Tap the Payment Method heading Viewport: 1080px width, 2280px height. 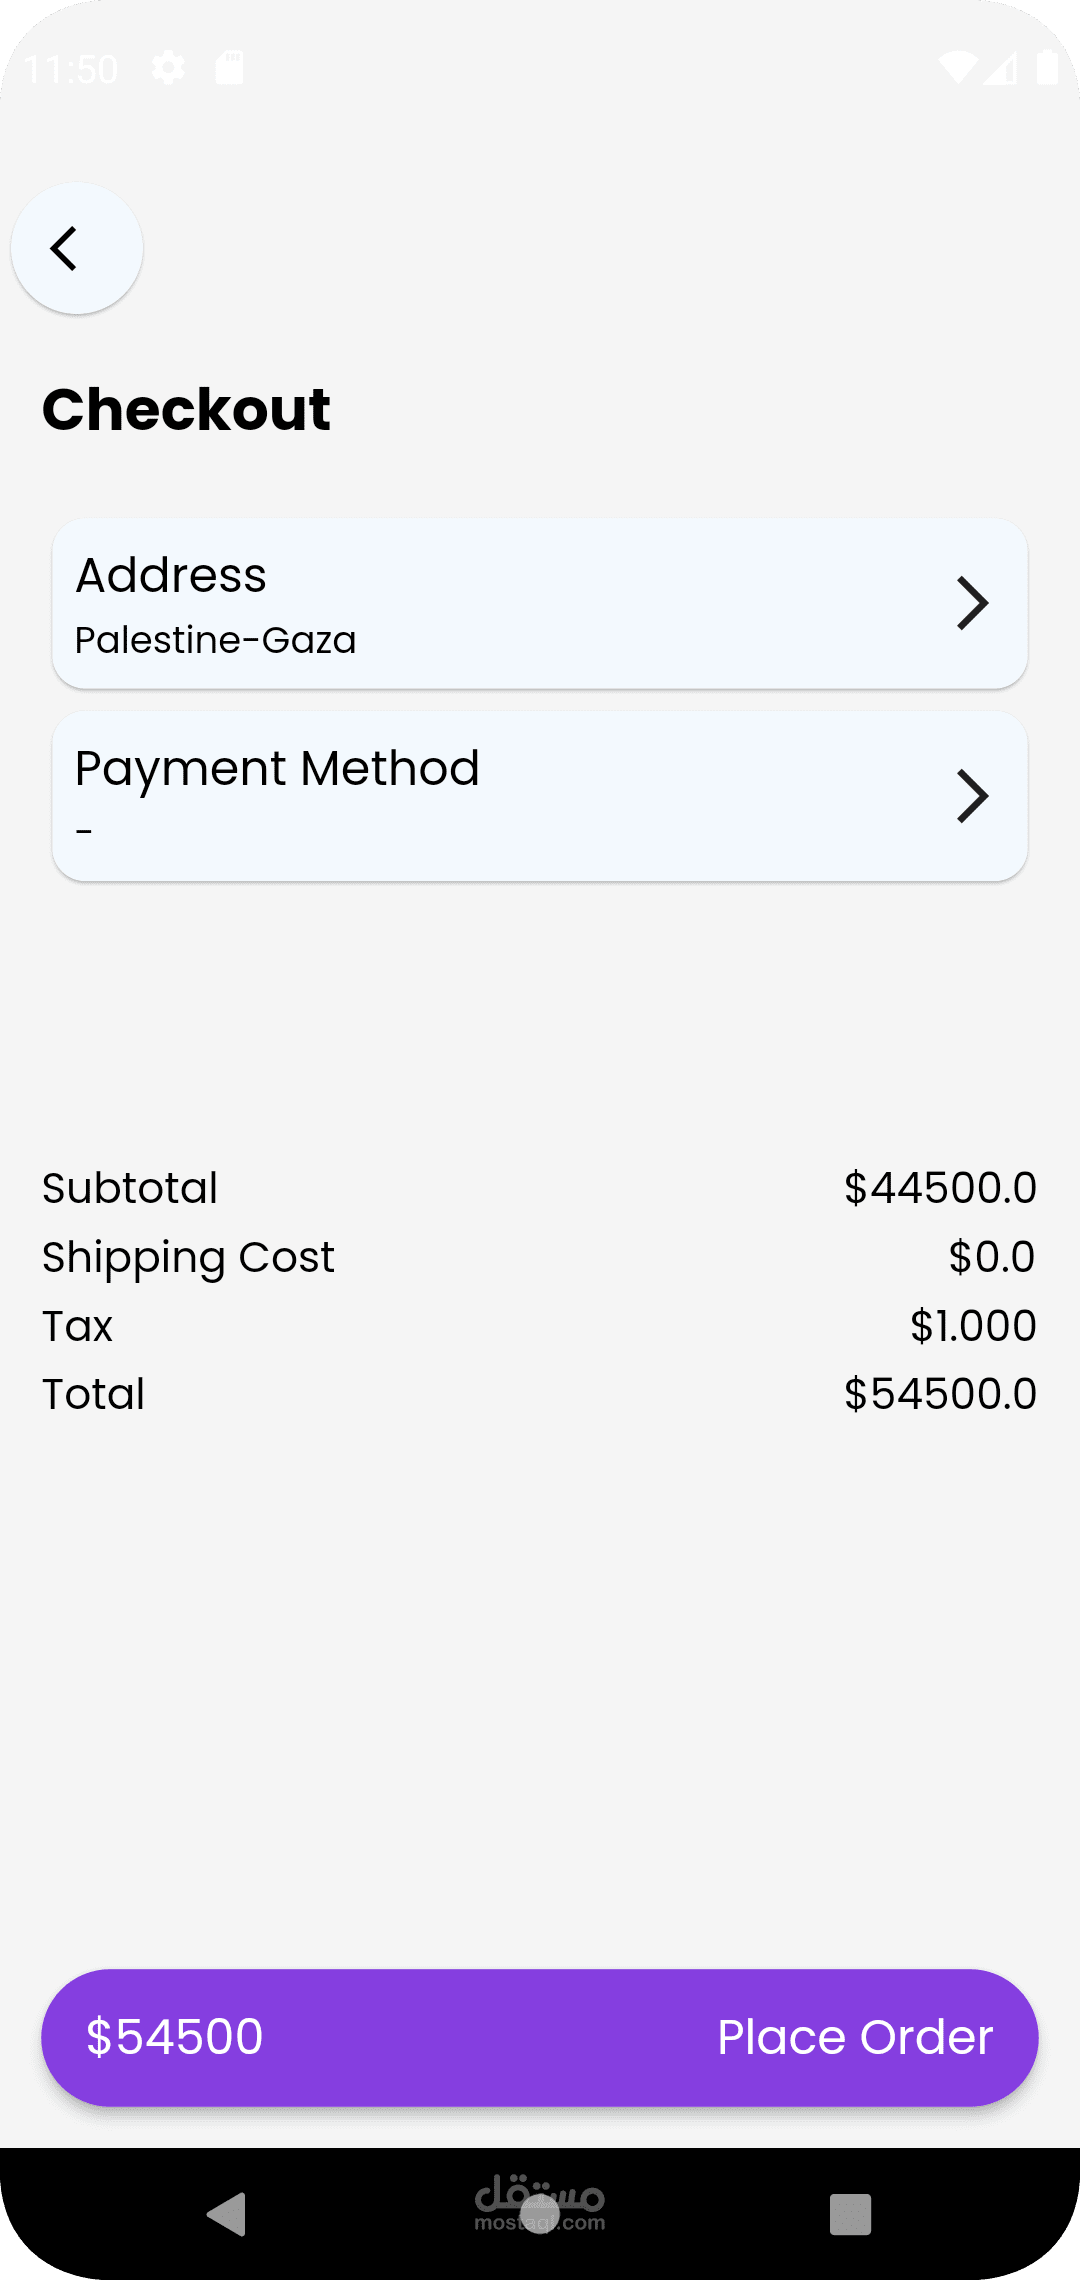click(x=277, y=768)
